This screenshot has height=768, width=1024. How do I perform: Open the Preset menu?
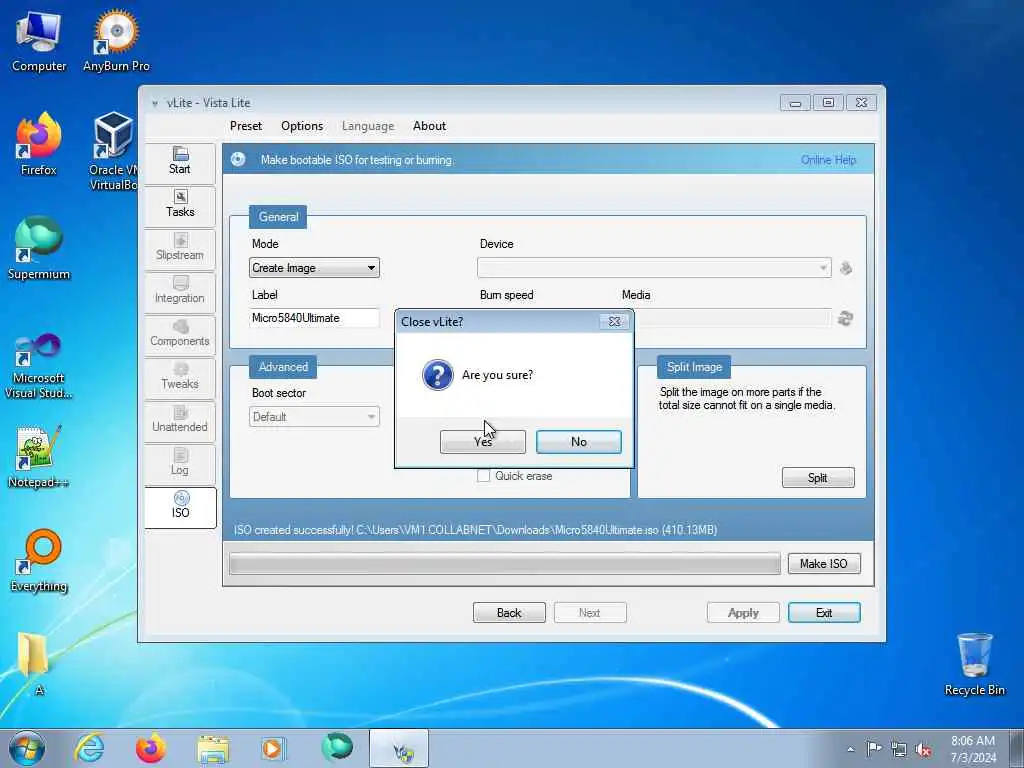pyautogui.click(x=246, y=126)
